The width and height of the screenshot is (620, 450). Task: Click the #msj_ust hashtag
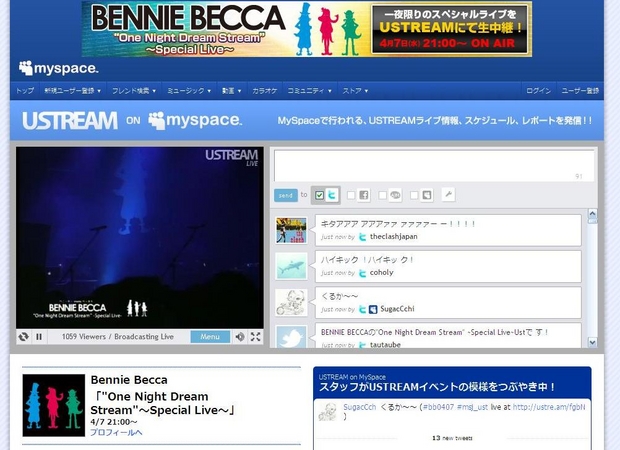[472, 407]
